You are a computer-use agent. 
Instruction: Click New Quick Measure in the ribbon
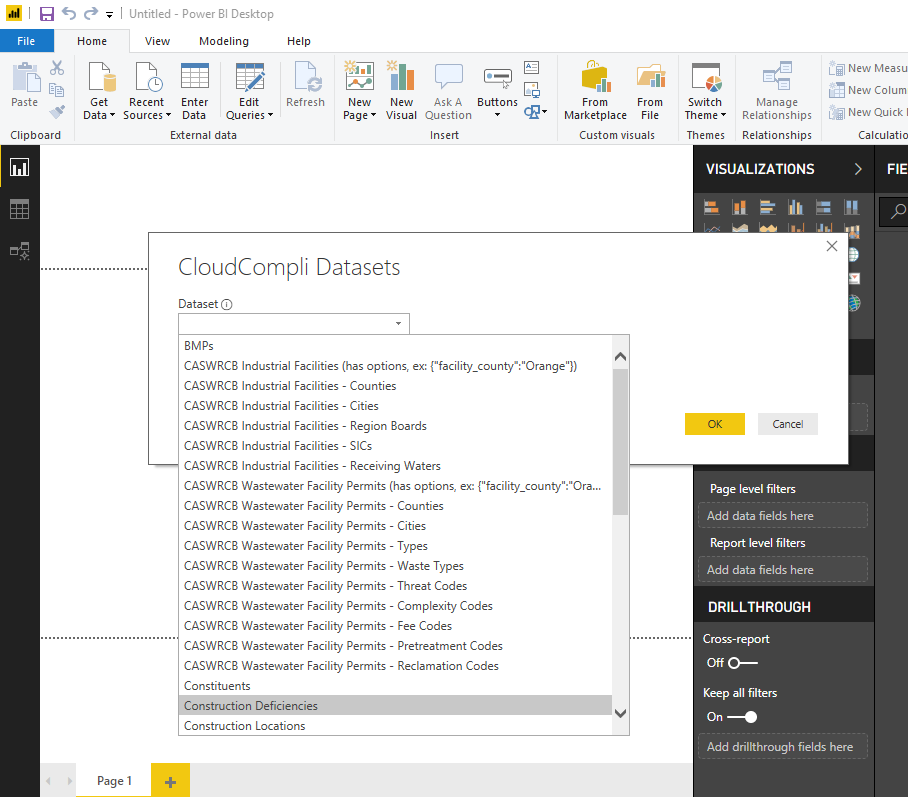[867, 112]
